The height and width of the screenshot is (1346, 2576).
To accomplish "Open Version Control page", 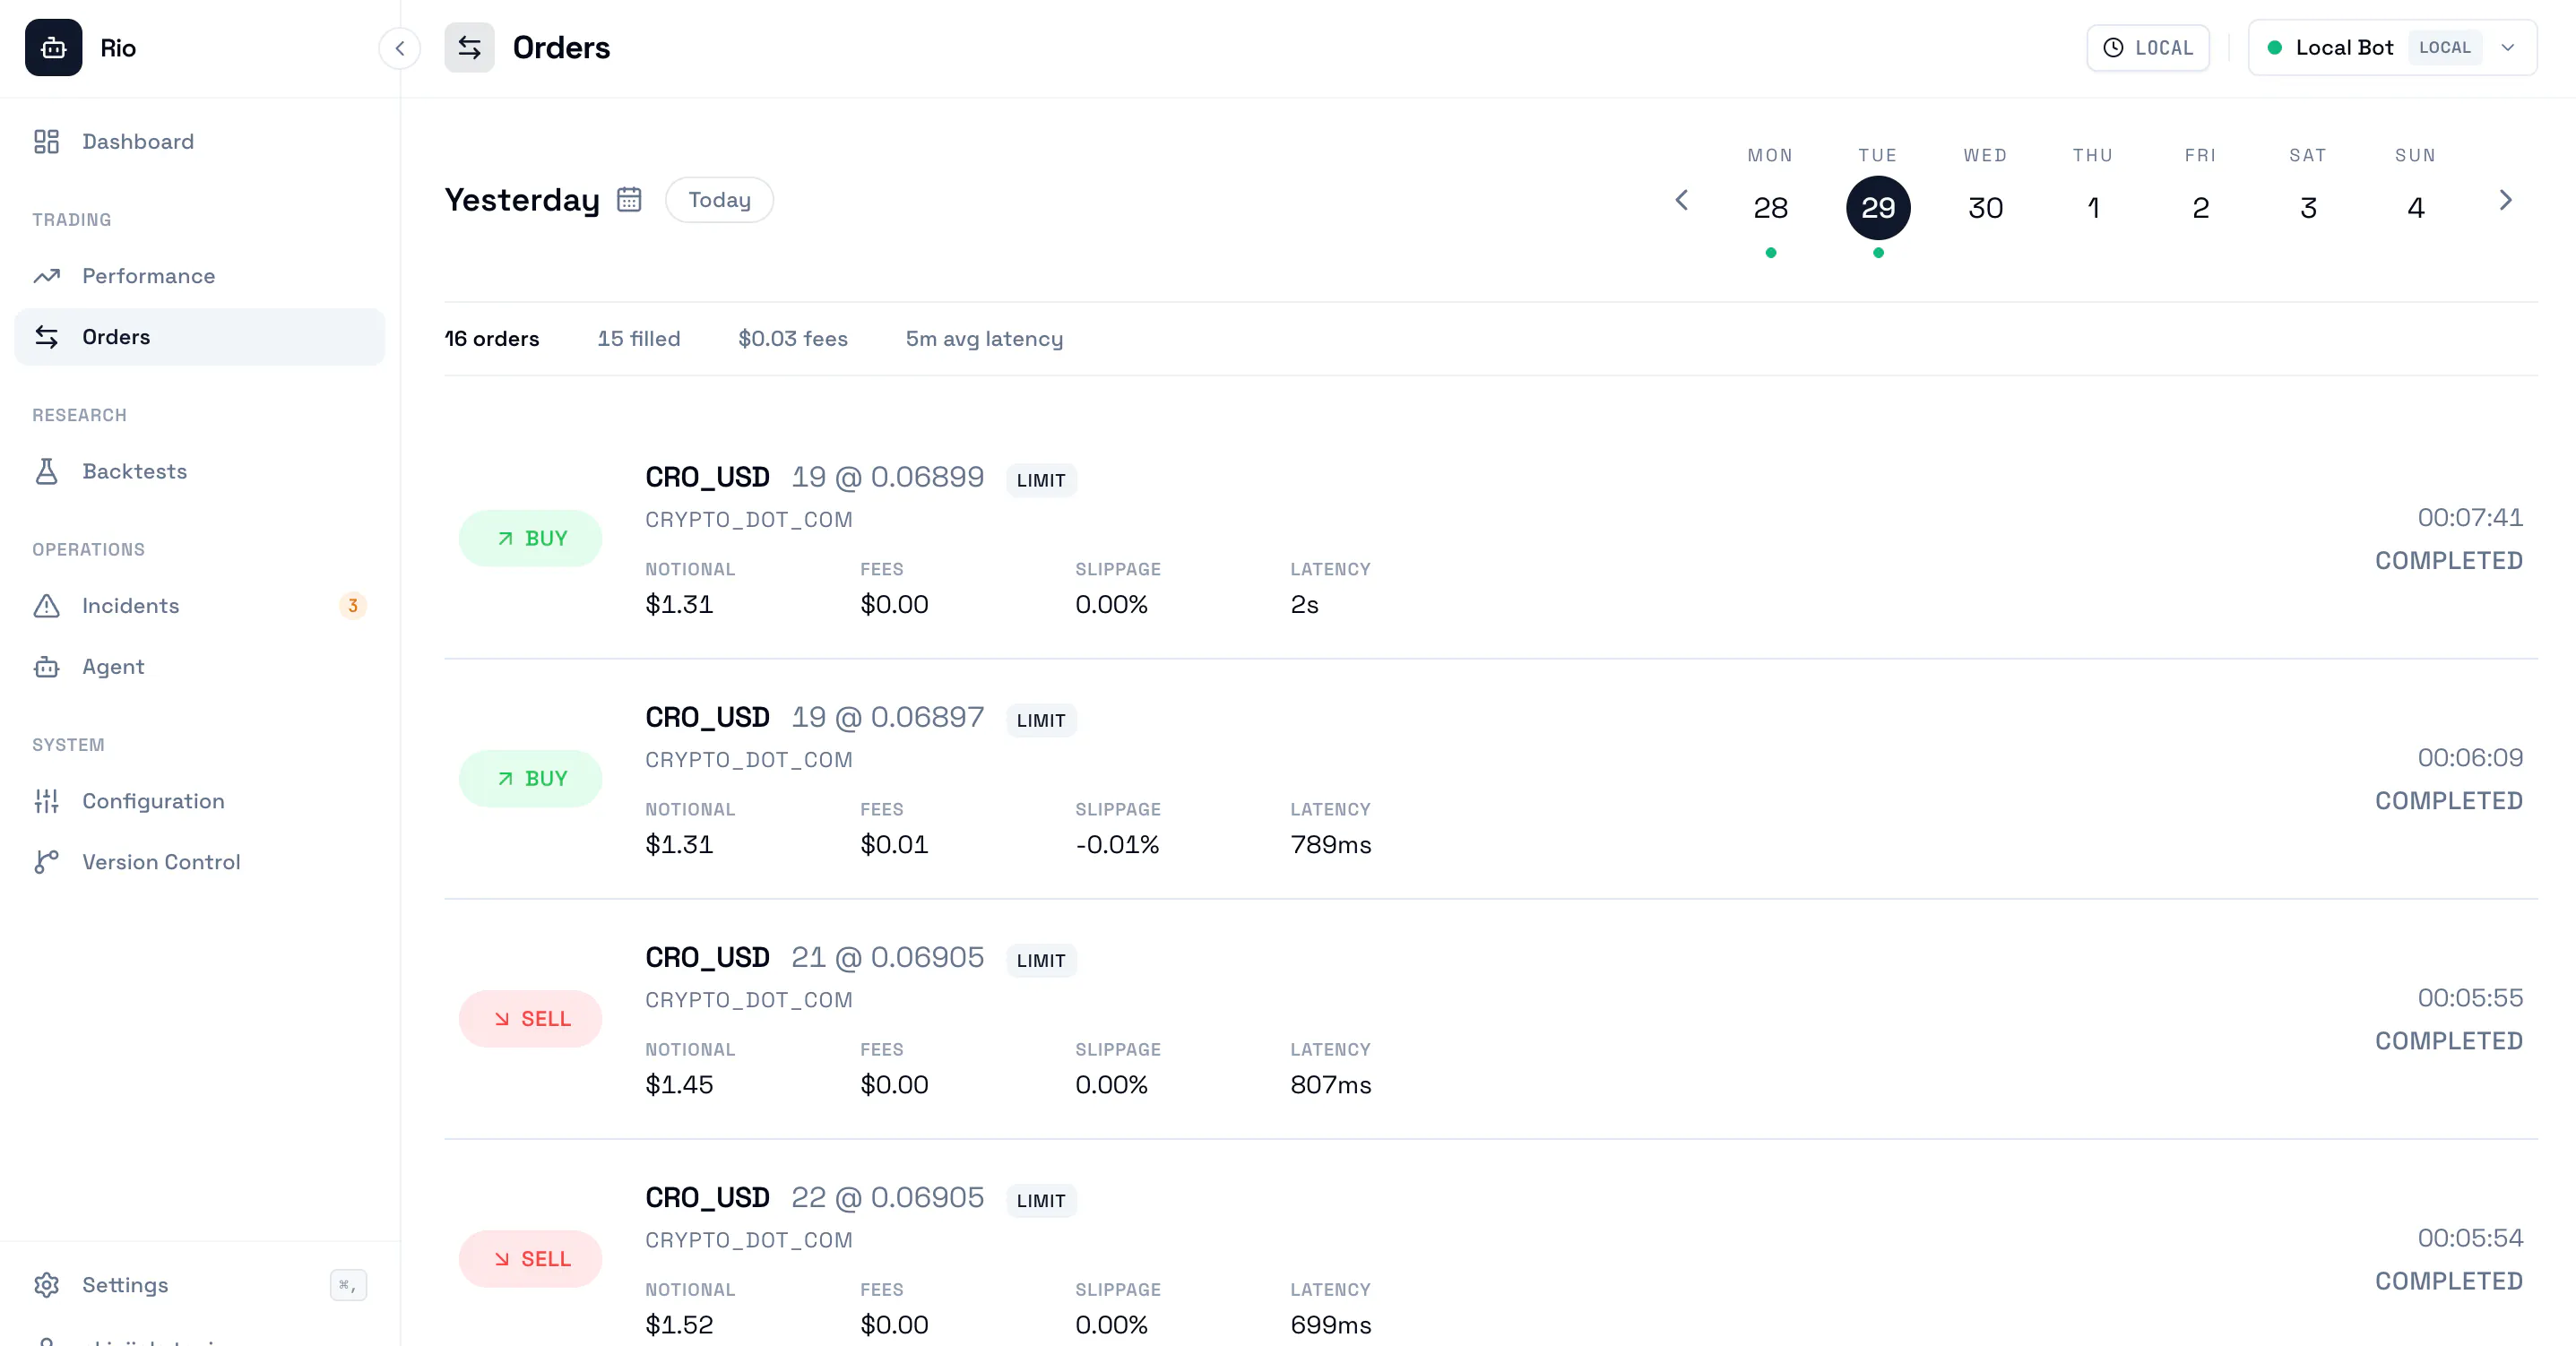I will [x=199, y=862].
